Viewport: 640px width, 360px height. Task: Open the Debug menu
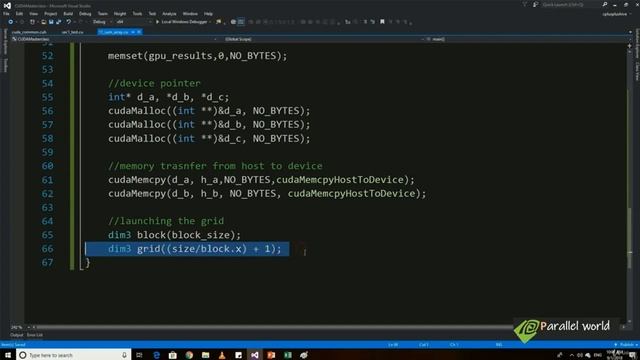[x=85, y=14]
